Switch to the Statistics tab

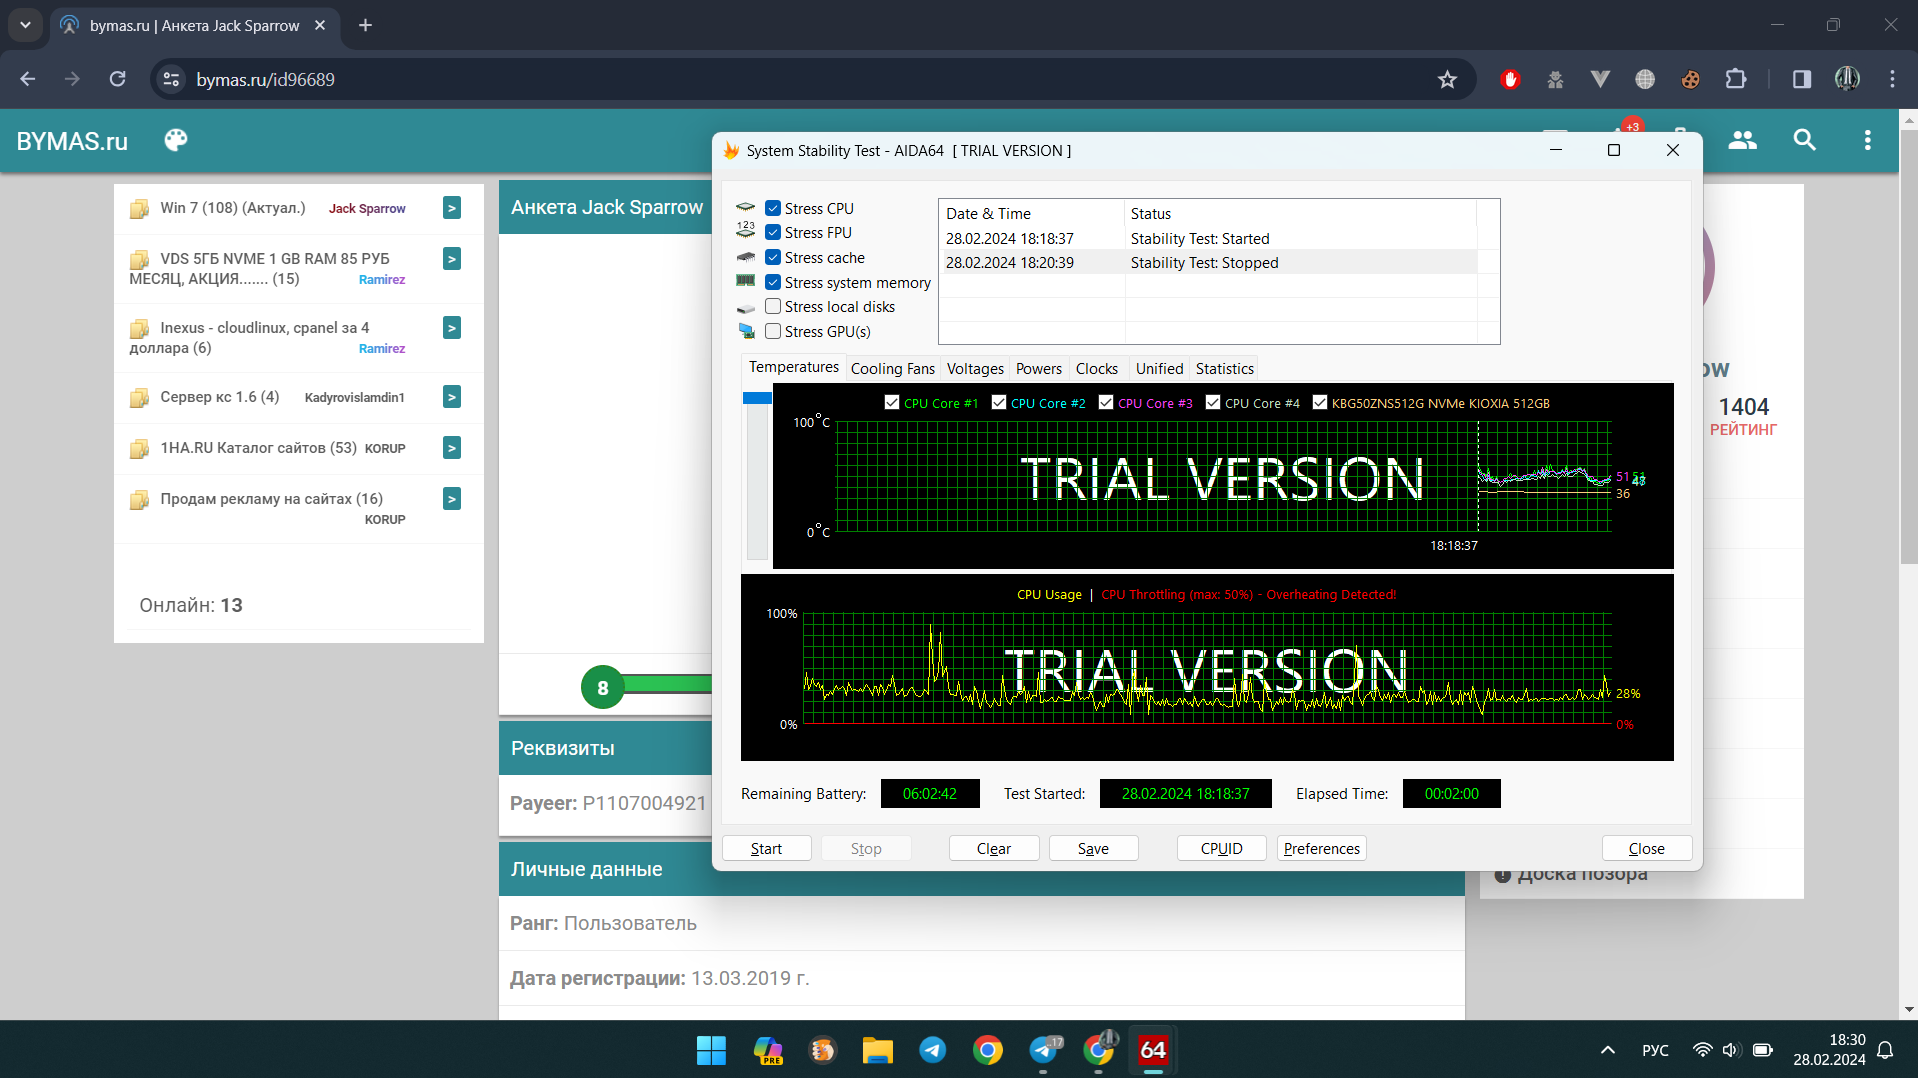[1224, 369]
